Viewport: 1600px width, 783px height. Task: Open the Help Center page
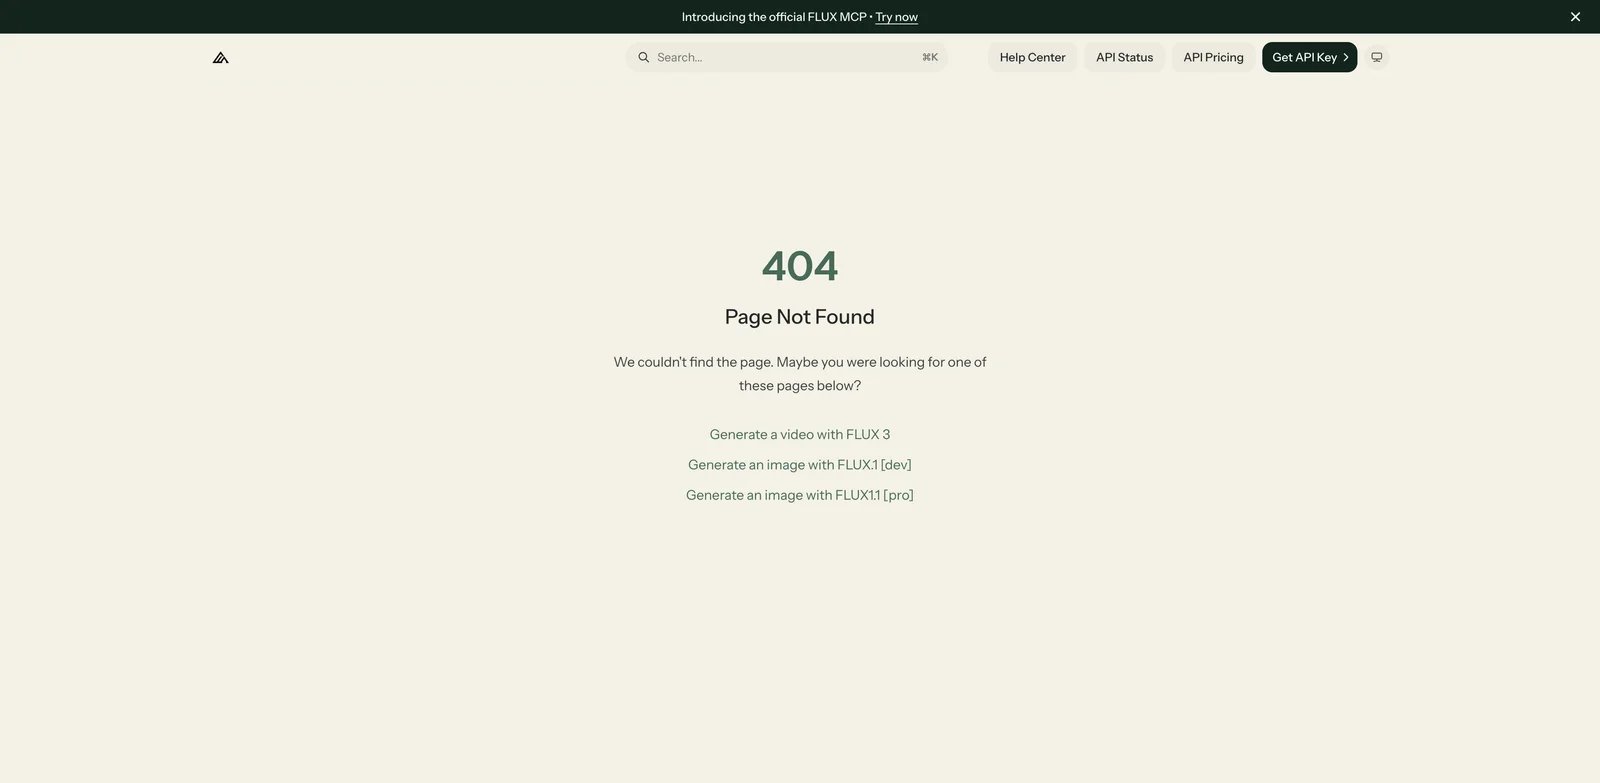1033,57
